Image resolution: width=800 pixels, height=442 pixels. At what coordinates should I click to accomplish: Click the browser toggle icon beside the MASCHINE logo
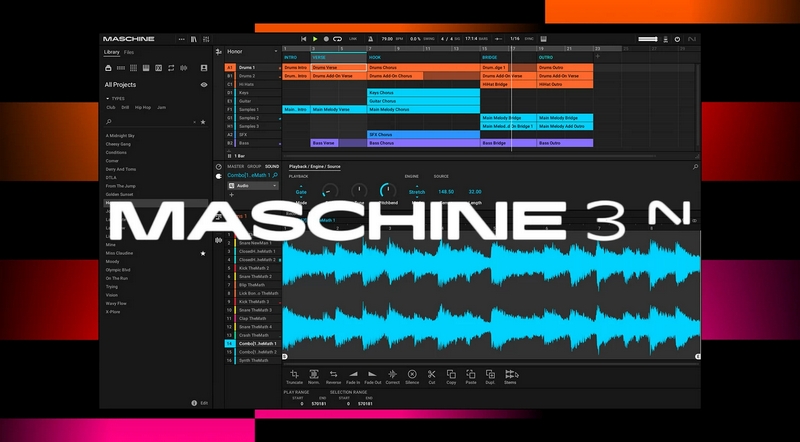click(194, 39)
